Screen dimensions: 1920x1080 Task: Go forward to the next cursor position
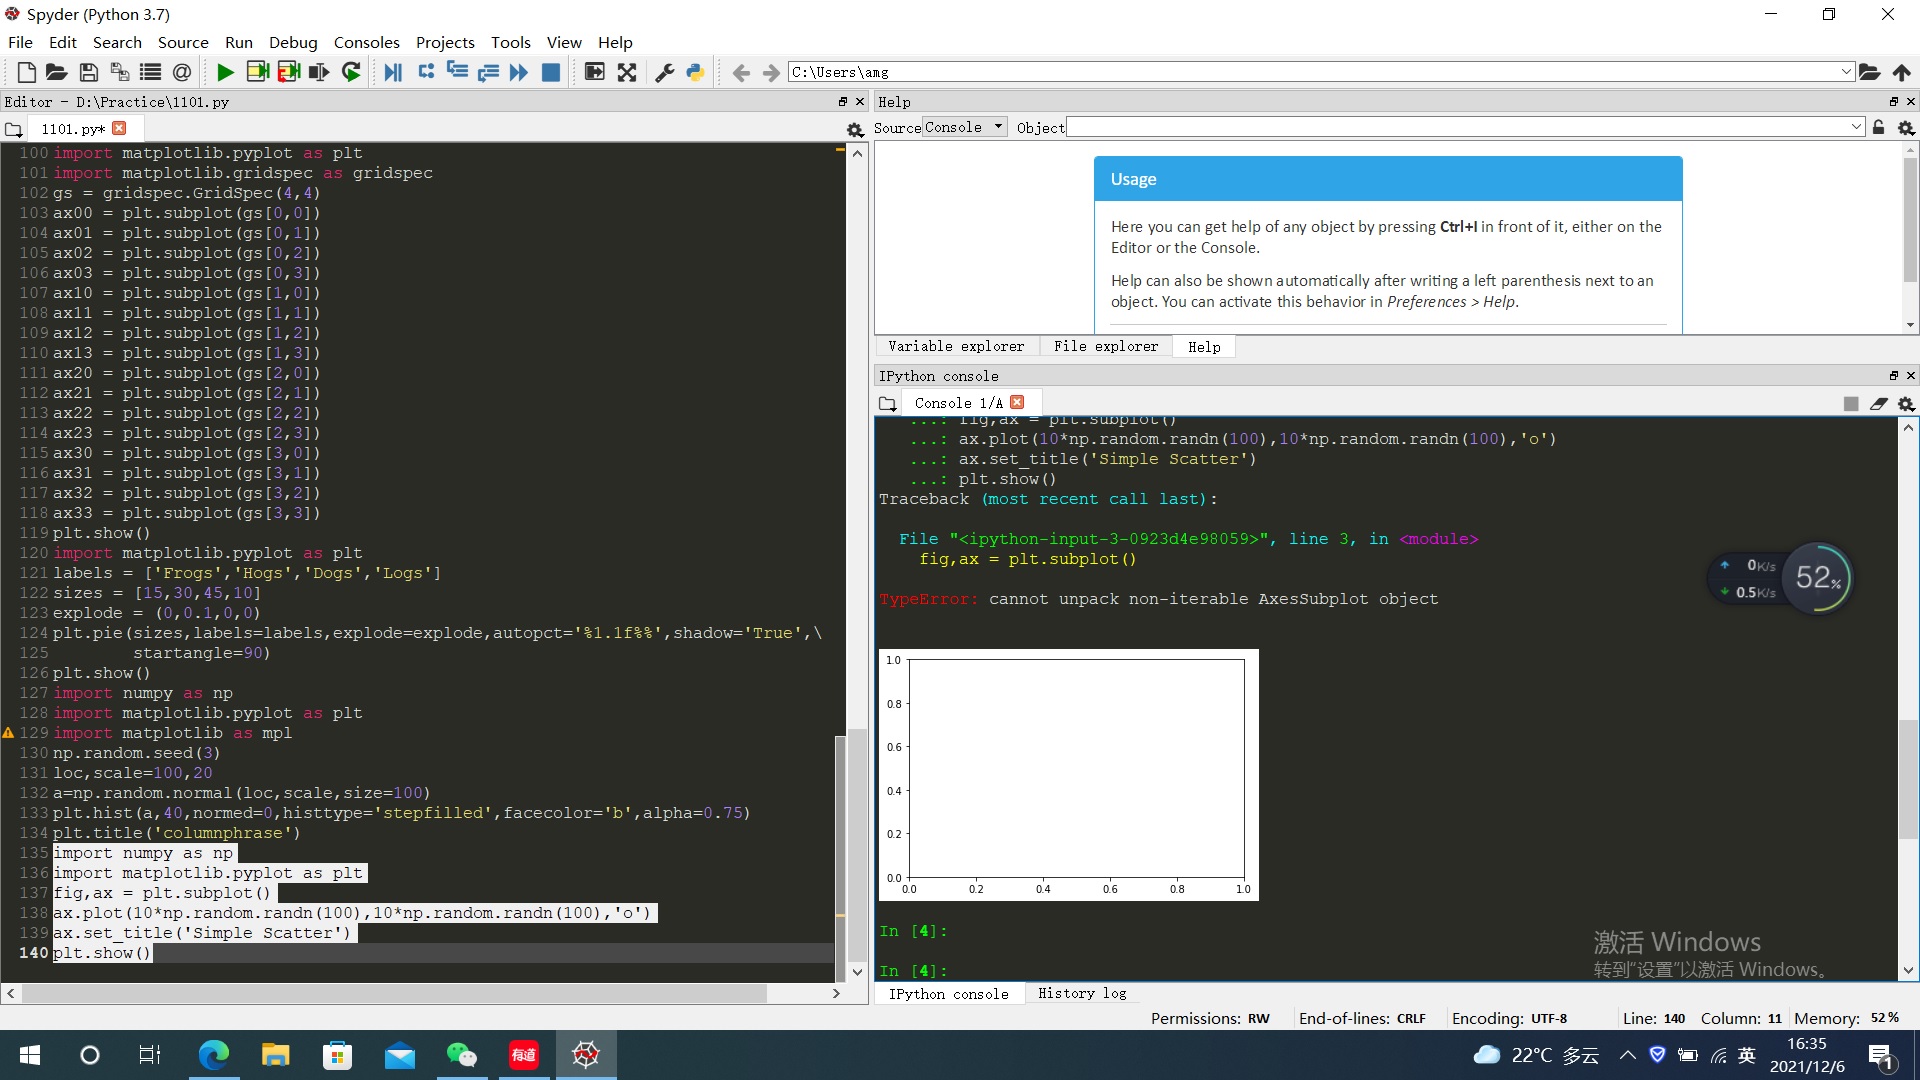pyautogui.click(x=771, y=72)
